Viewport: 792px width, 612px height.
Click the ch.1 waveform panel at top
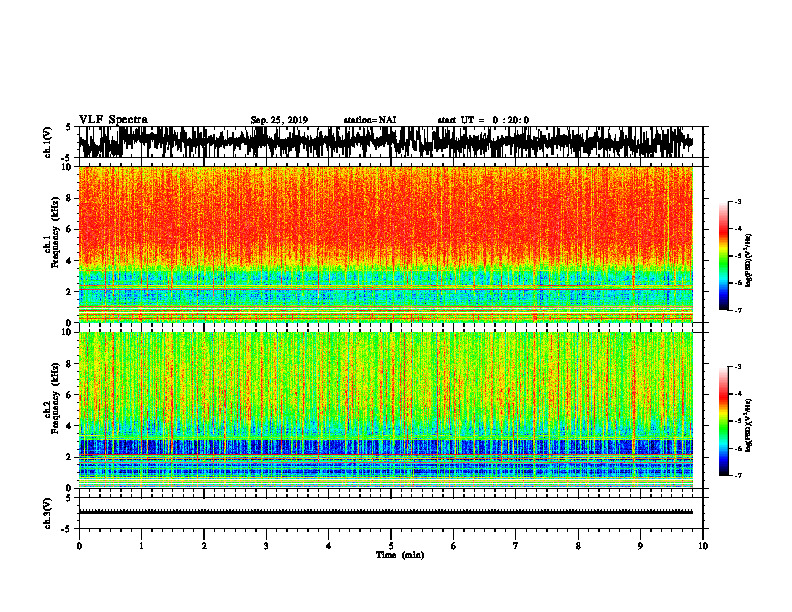click(391, 142)
